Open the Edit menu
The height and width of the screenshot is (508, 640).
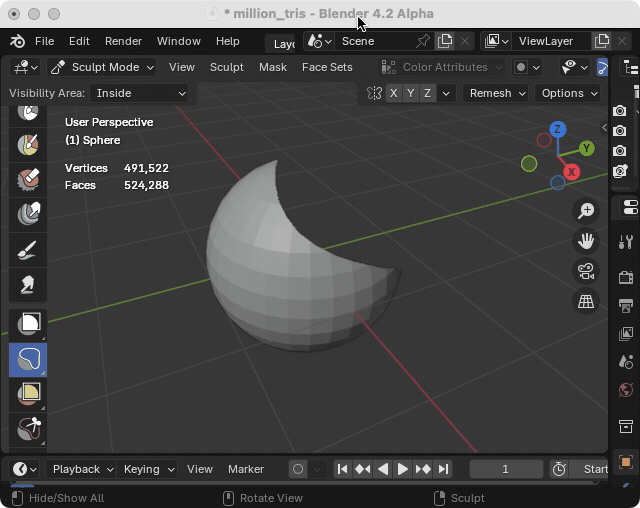(x=79, y=41)
